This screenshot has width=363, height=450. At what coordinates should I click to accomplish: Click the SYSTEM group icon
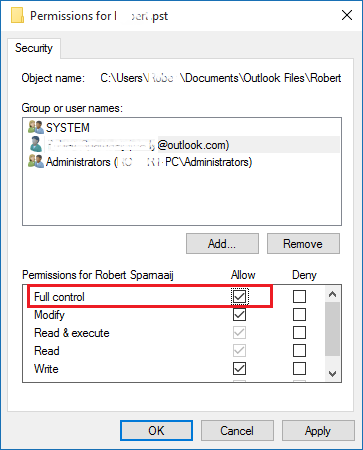36,127
